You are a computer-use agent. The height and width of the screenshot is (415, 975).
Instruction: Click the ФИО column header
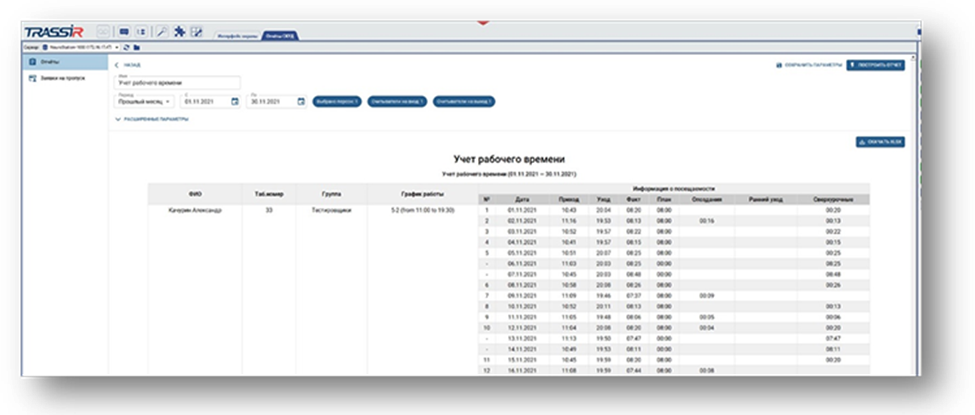pos(195,194)
